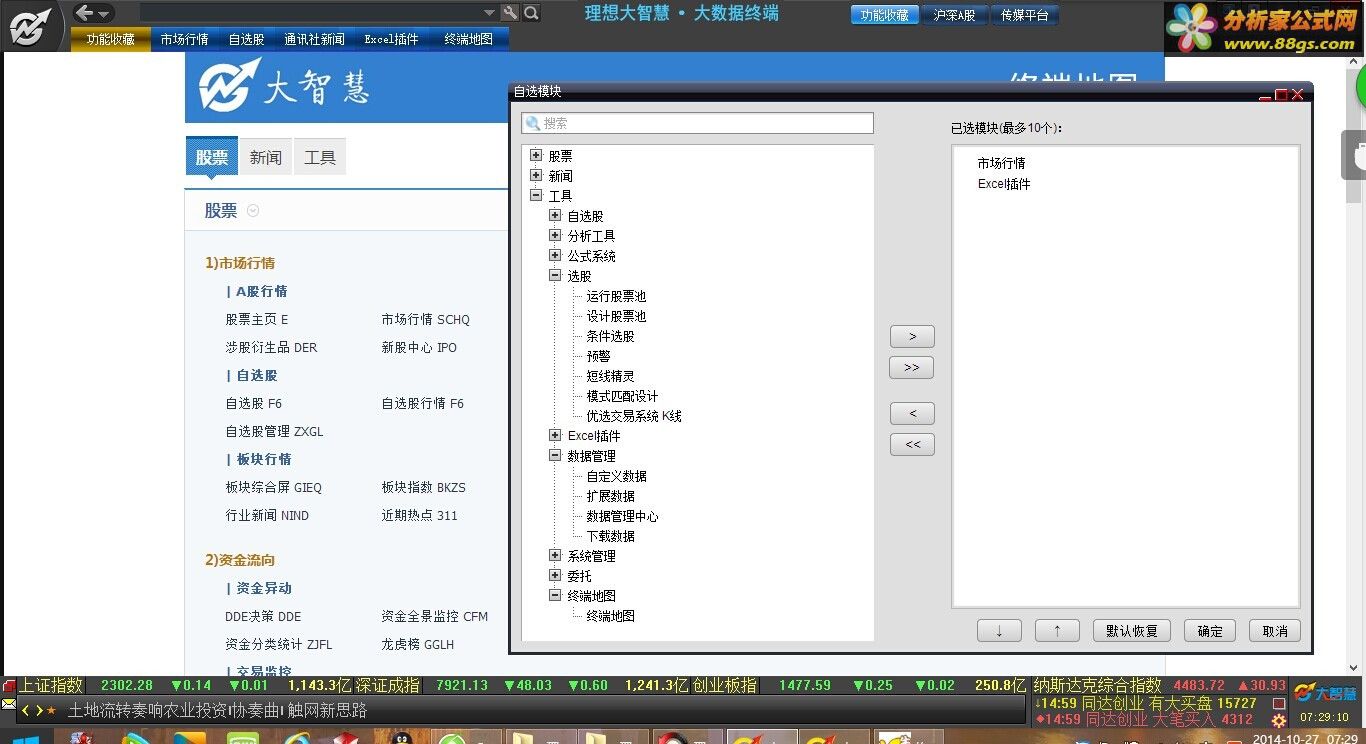This screenshot has height=744, width=1366.
Task: Open the 股票主页 E link
Action: pyautogui.click(x=257, y=320)
